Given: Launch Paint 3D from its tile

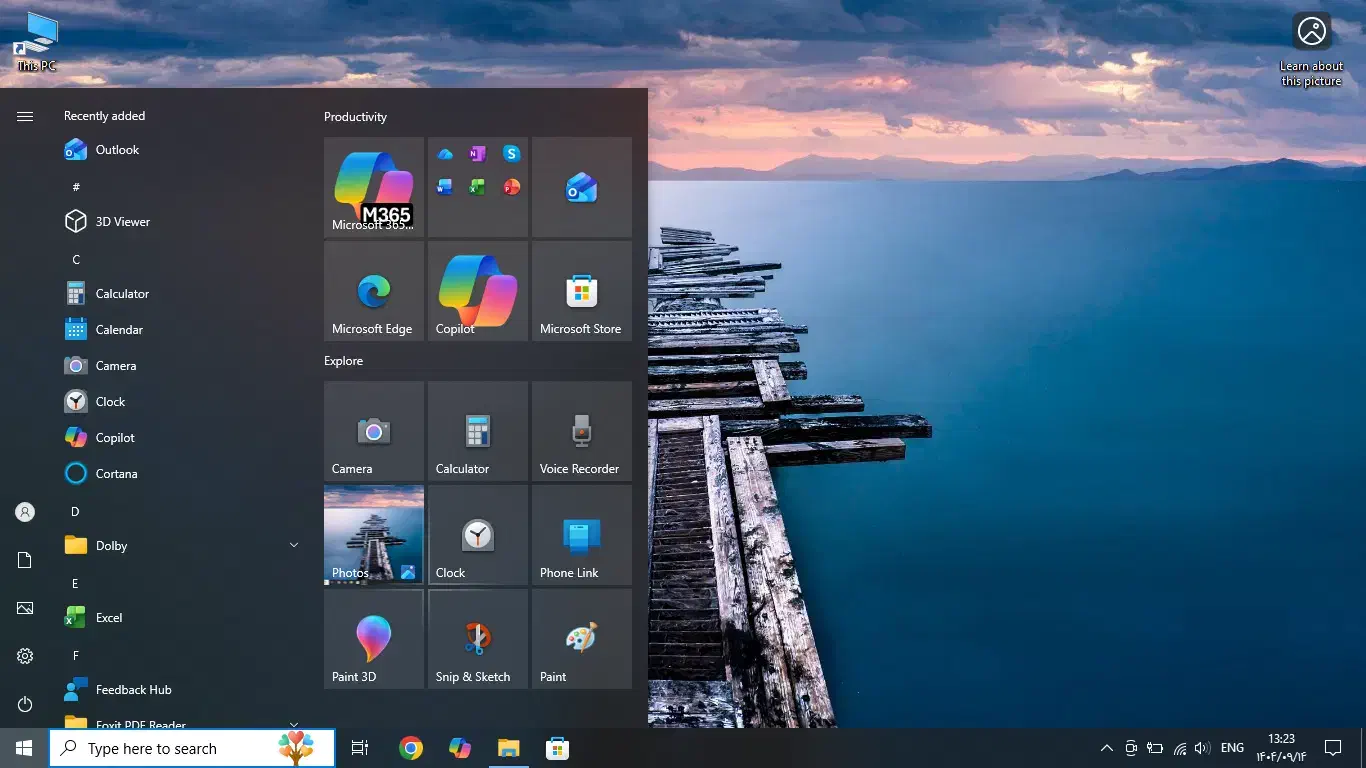Looking at the screenshot, I should click(373, 639).
